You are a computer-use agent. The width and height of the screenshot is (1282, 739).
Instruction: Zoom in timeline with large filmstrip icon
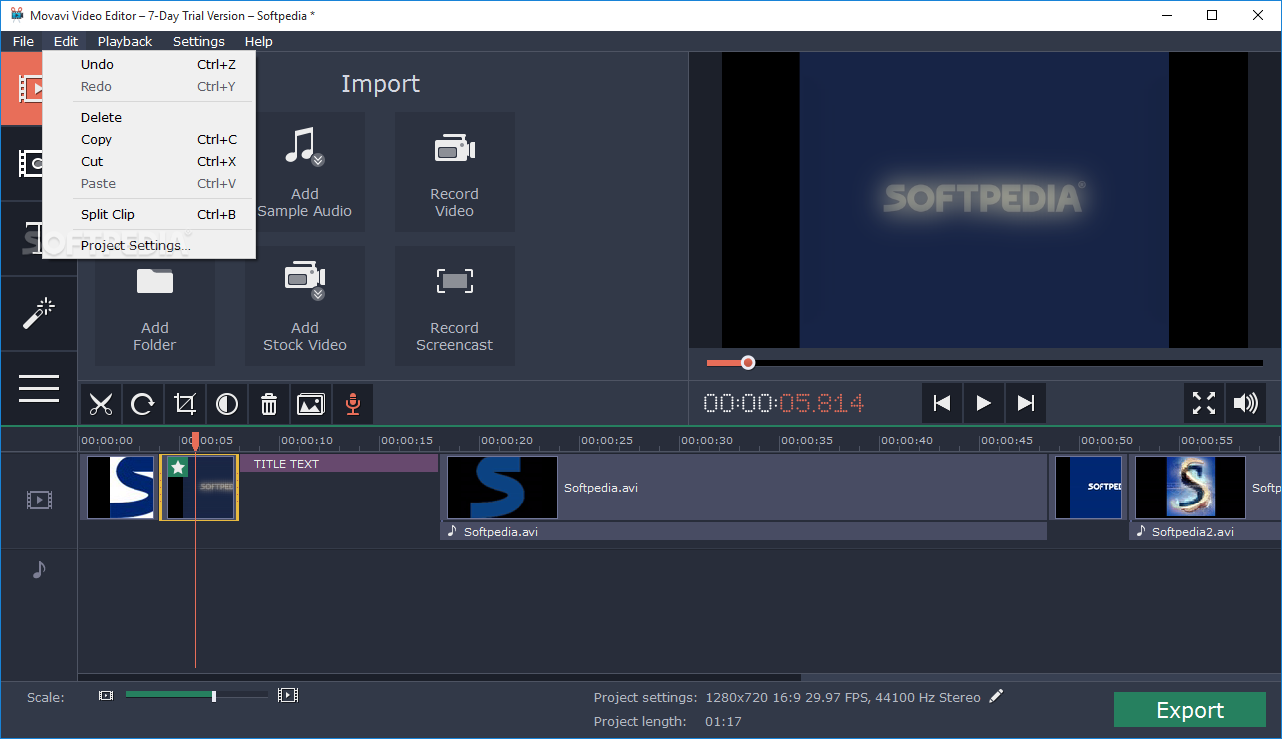[288, 695]
